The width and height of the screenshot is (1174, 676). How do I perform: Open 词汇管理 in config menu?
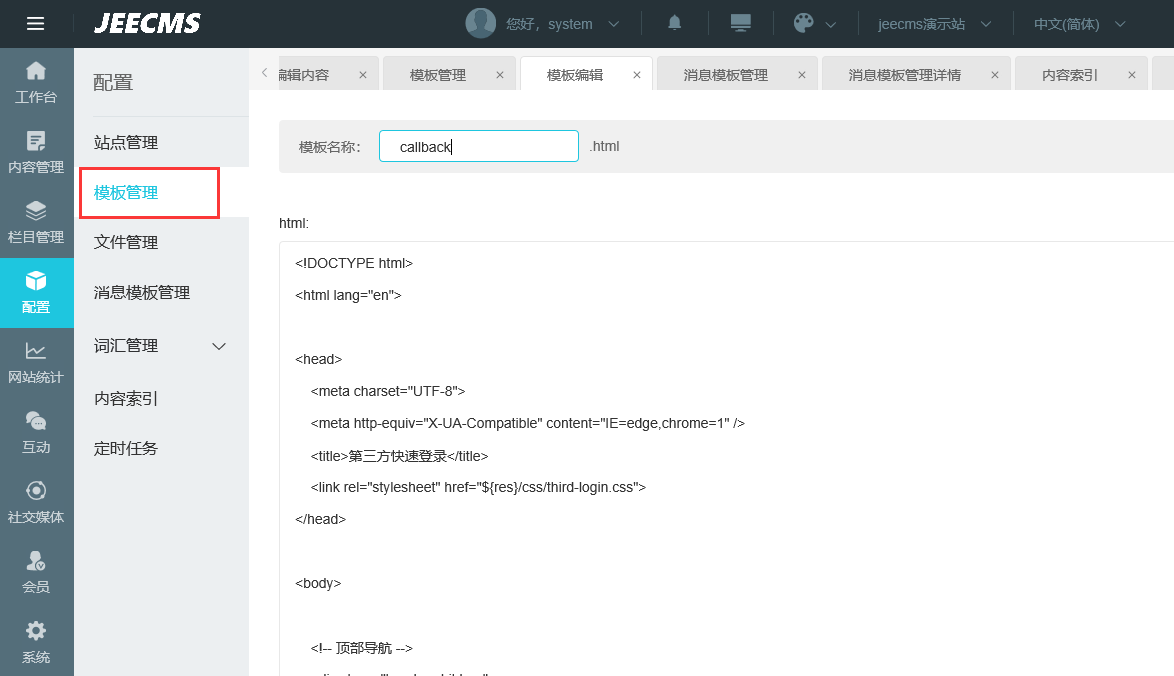pos(126,346)
